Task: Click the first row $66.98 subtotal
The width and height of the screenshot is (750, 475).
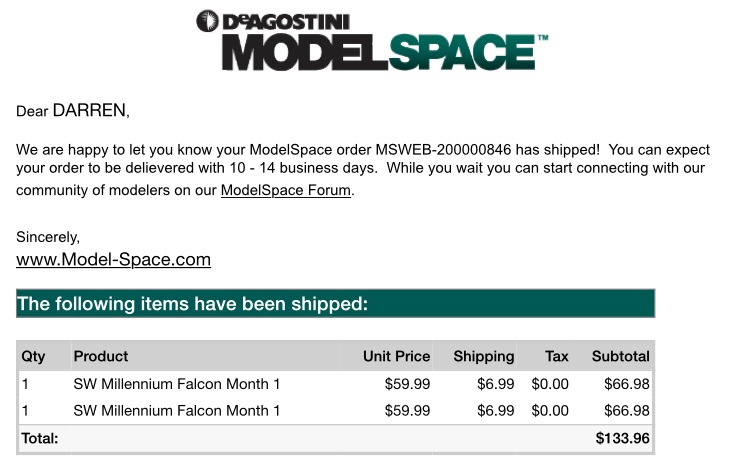Action: (x=627, y=384)
